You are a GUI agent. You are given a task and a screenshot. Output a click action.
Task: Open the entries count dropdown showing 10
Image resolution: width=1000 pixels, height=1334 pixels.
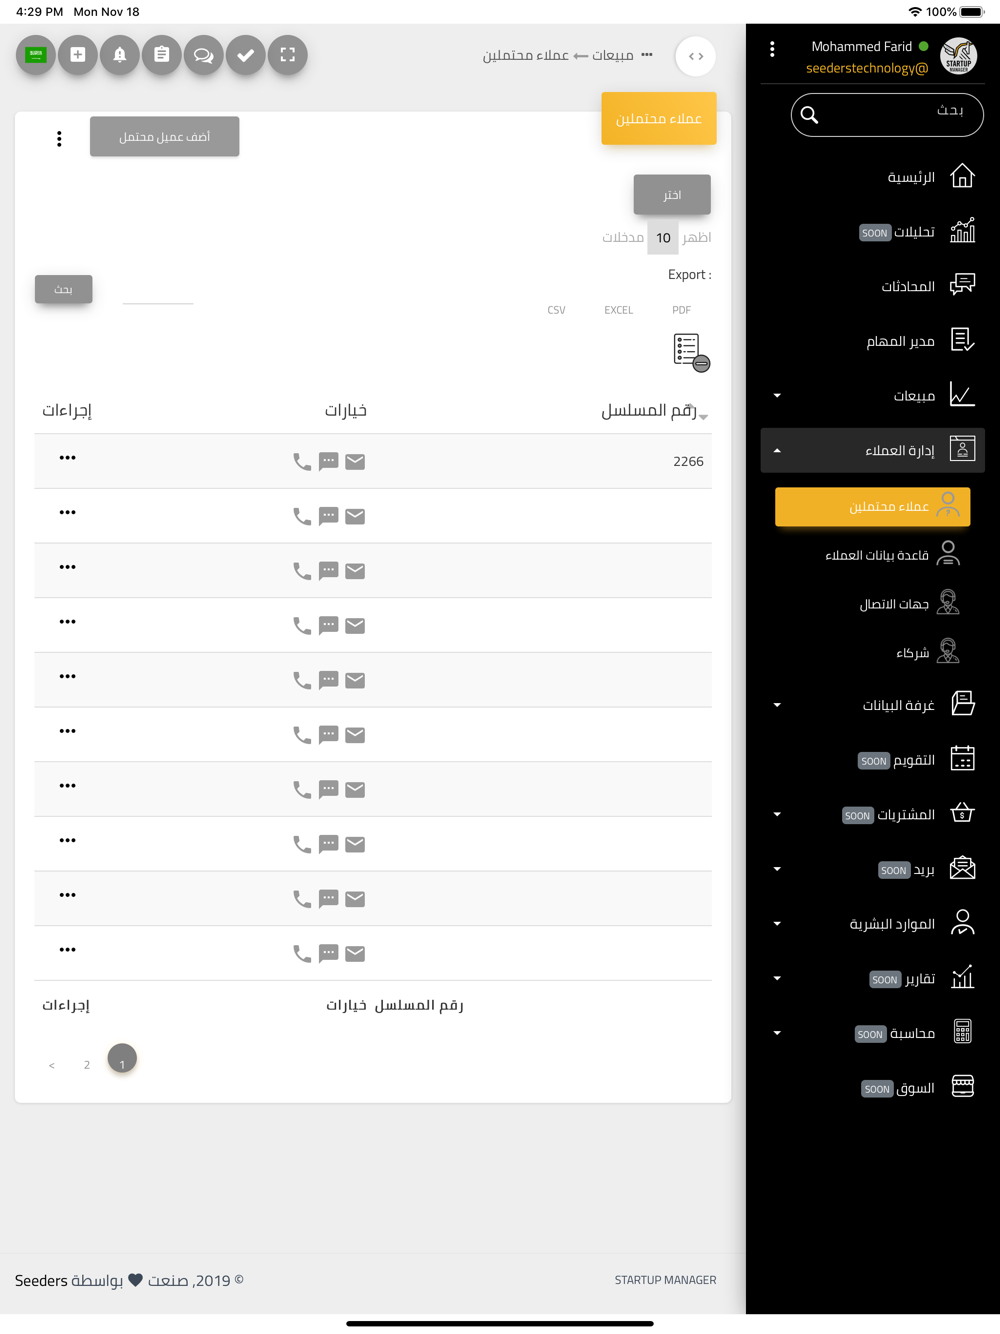tap(663, 238)
